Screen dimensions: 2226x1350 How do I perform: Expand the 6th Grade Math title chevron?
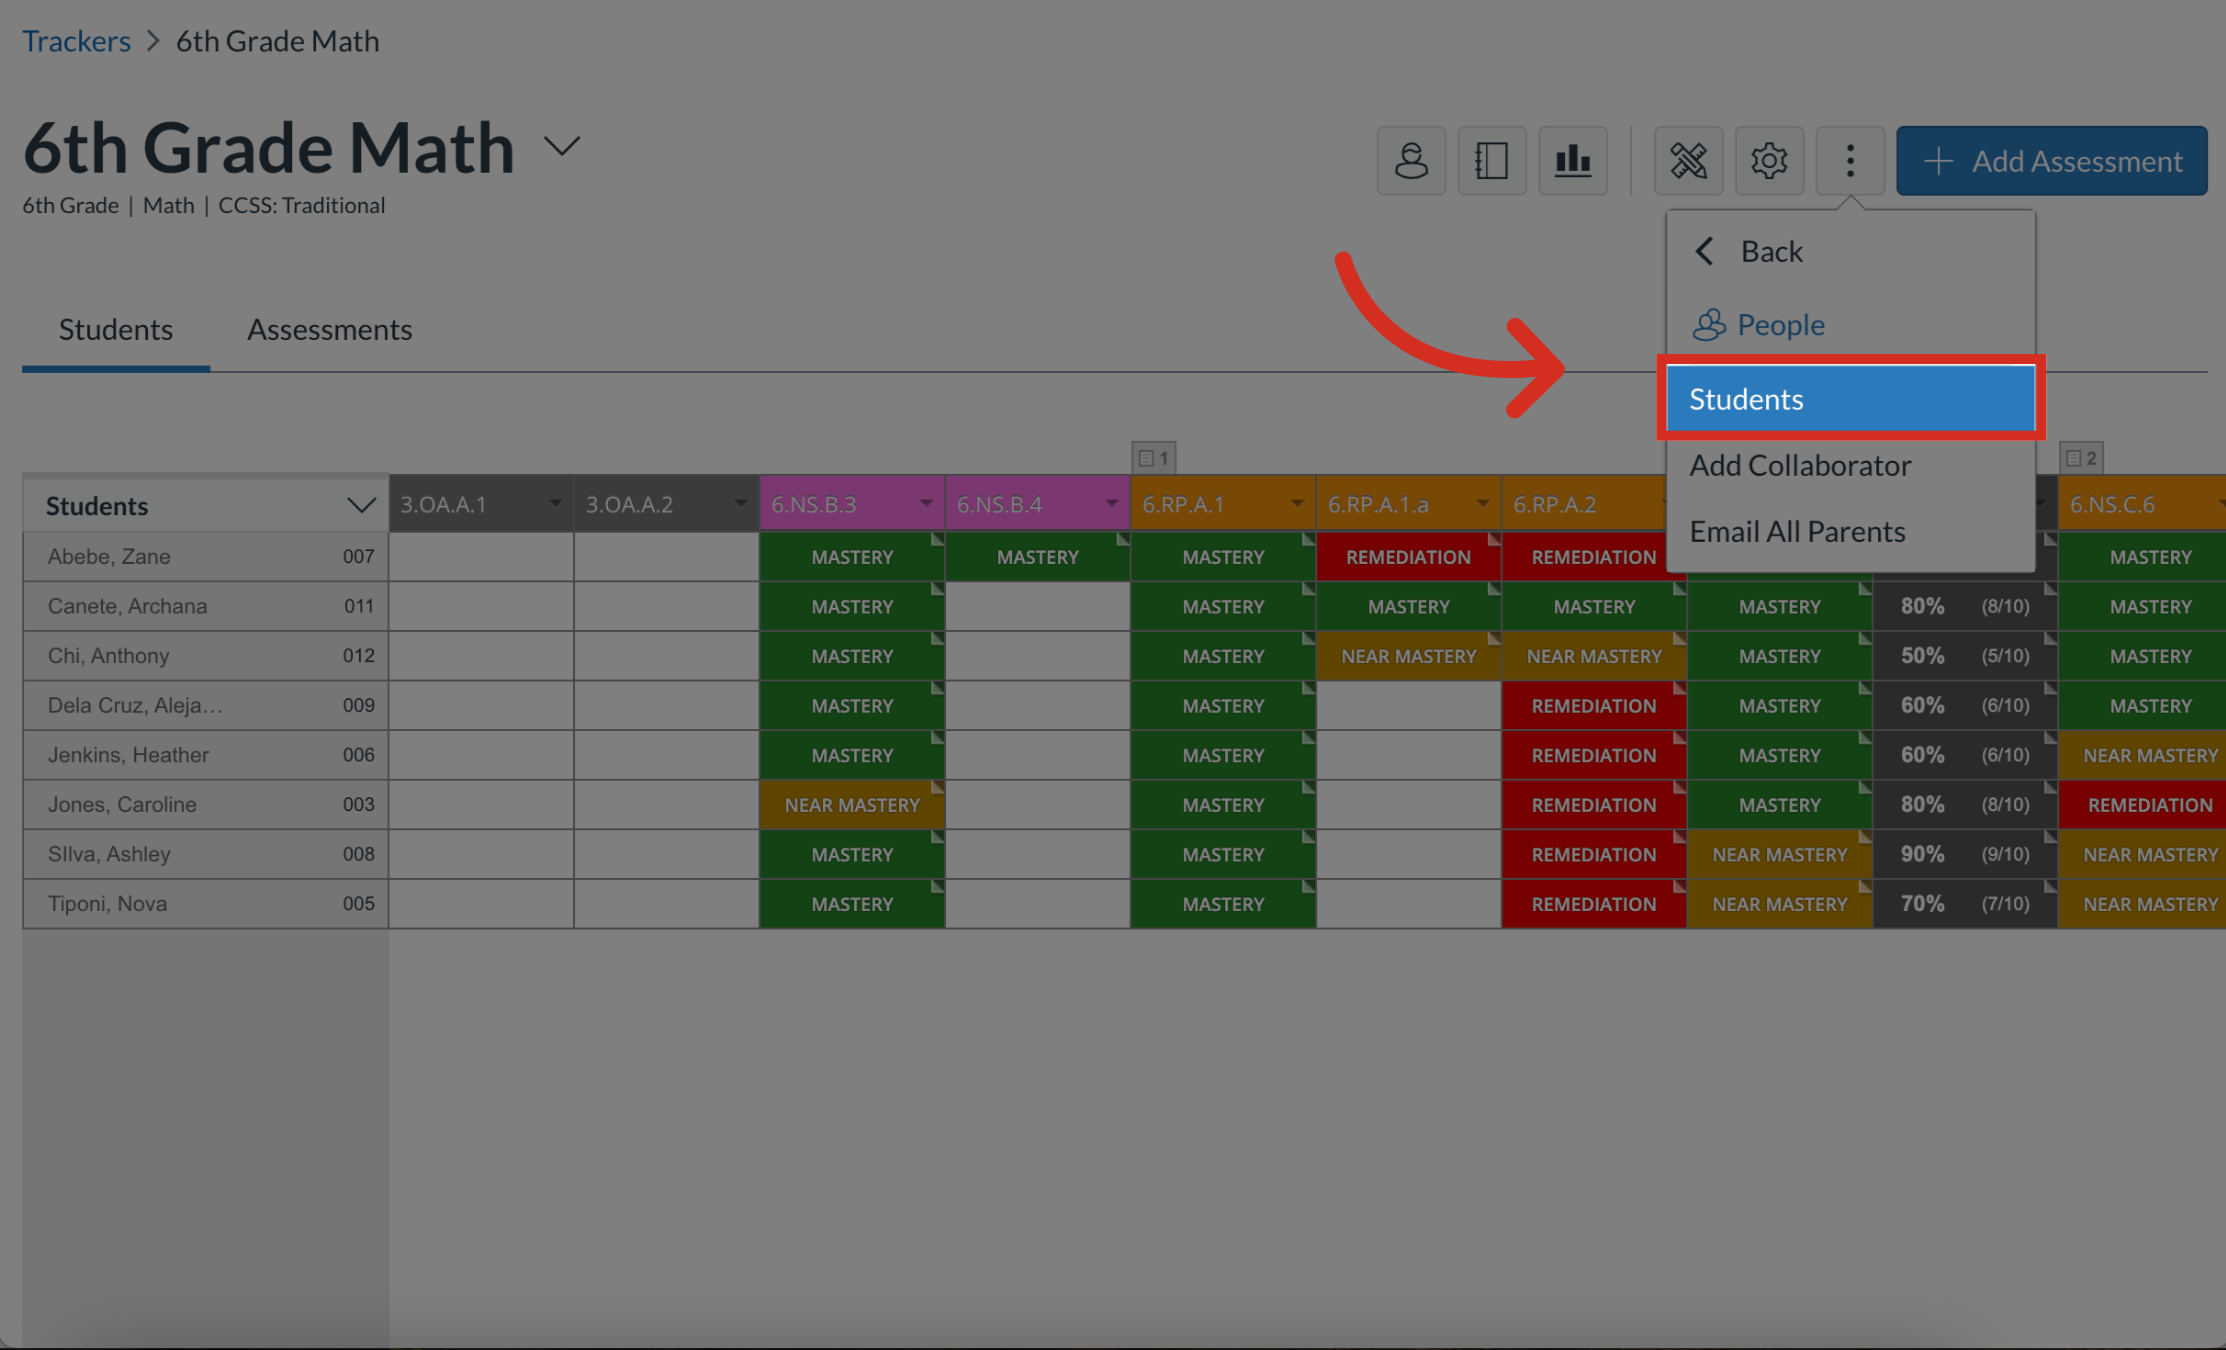coord(562,147)
